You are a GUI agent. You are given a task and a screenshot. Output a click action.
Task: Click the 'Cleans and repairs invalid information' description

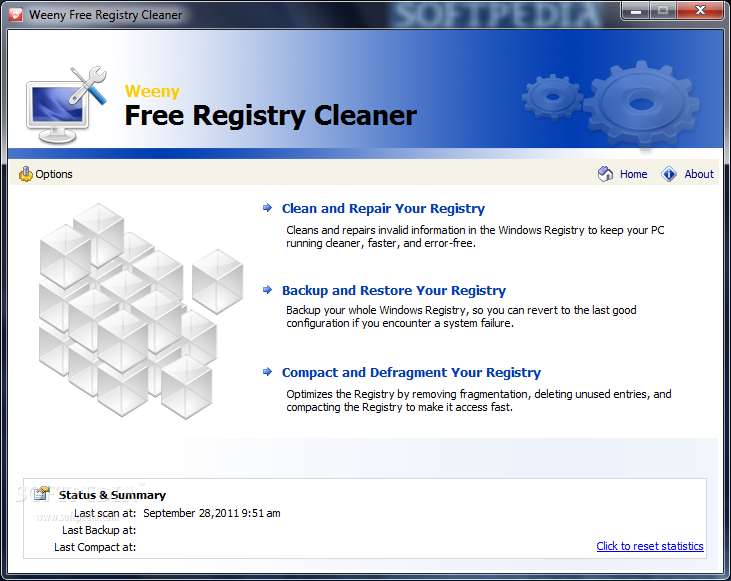pyautogui.click(x=475, y=236)
